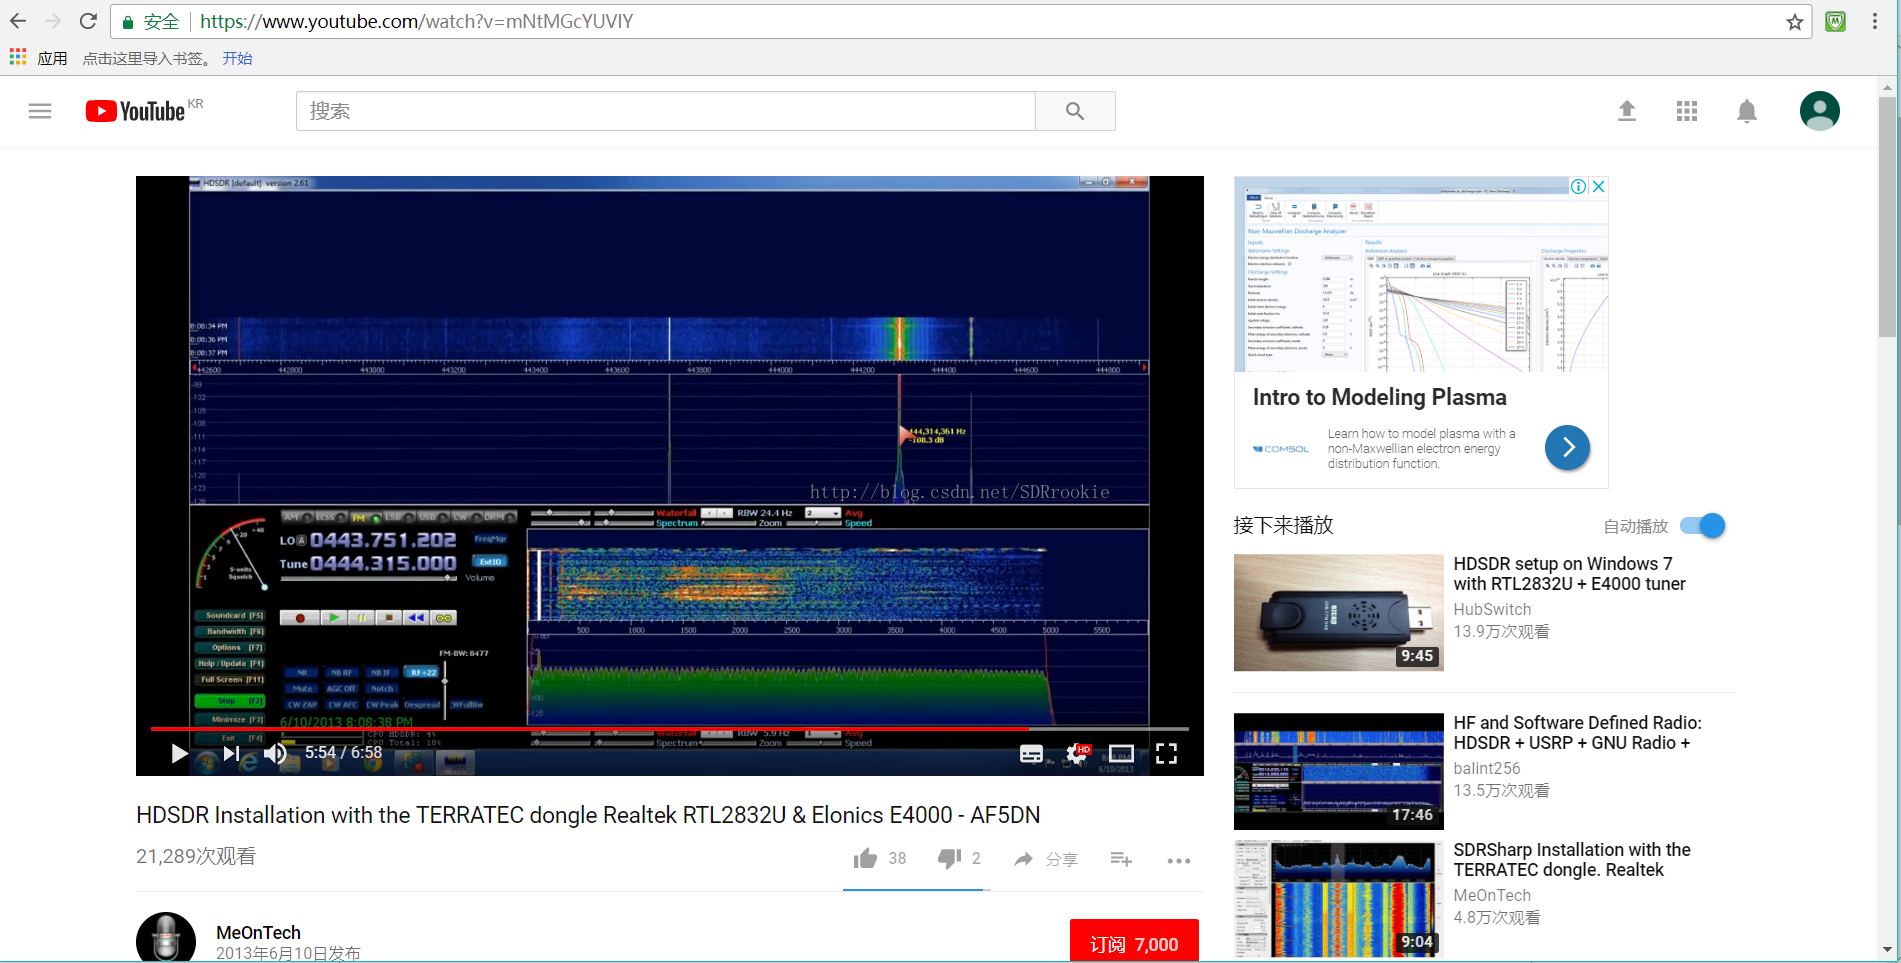The height and width of the screenshot is (963, 1901).
Task: Click the browser address bar URL
Action: coord(416,21)
